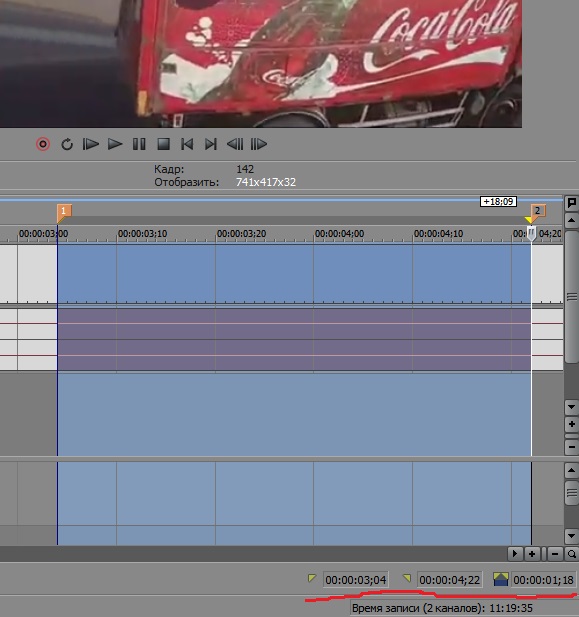This screenshot has height=617, width=579.
Task: Click the selection length field 00:00:01;18
Action: pos(544,580)
